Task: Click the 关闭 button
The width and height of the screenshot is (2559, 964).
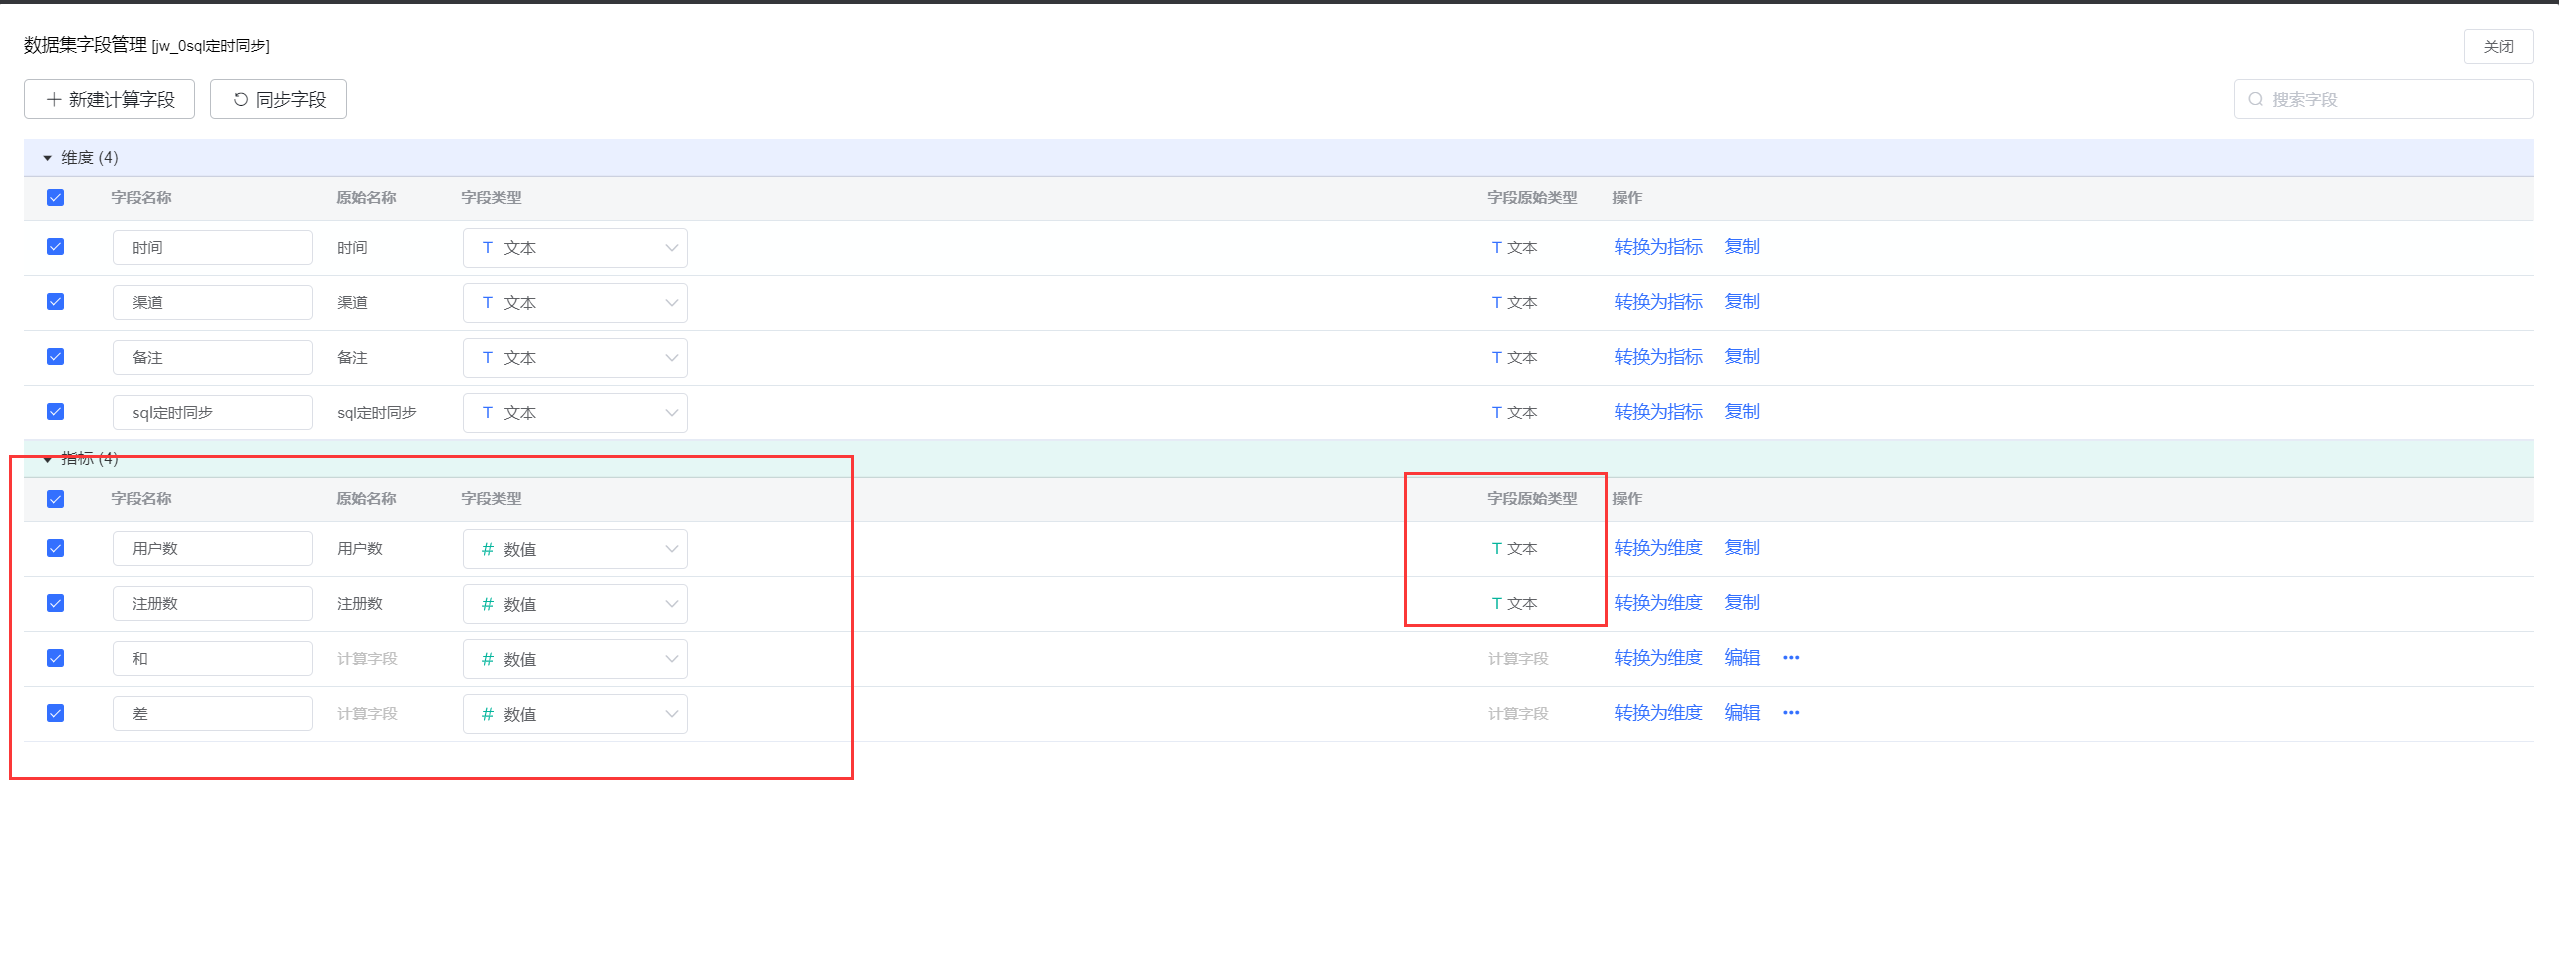Action: [2498, 47]
